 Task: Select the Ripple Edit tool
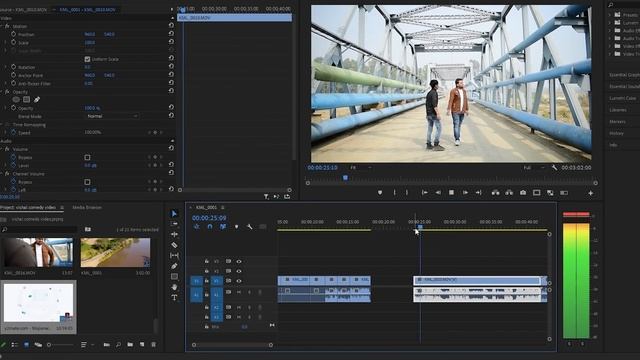tap(174, 234)
